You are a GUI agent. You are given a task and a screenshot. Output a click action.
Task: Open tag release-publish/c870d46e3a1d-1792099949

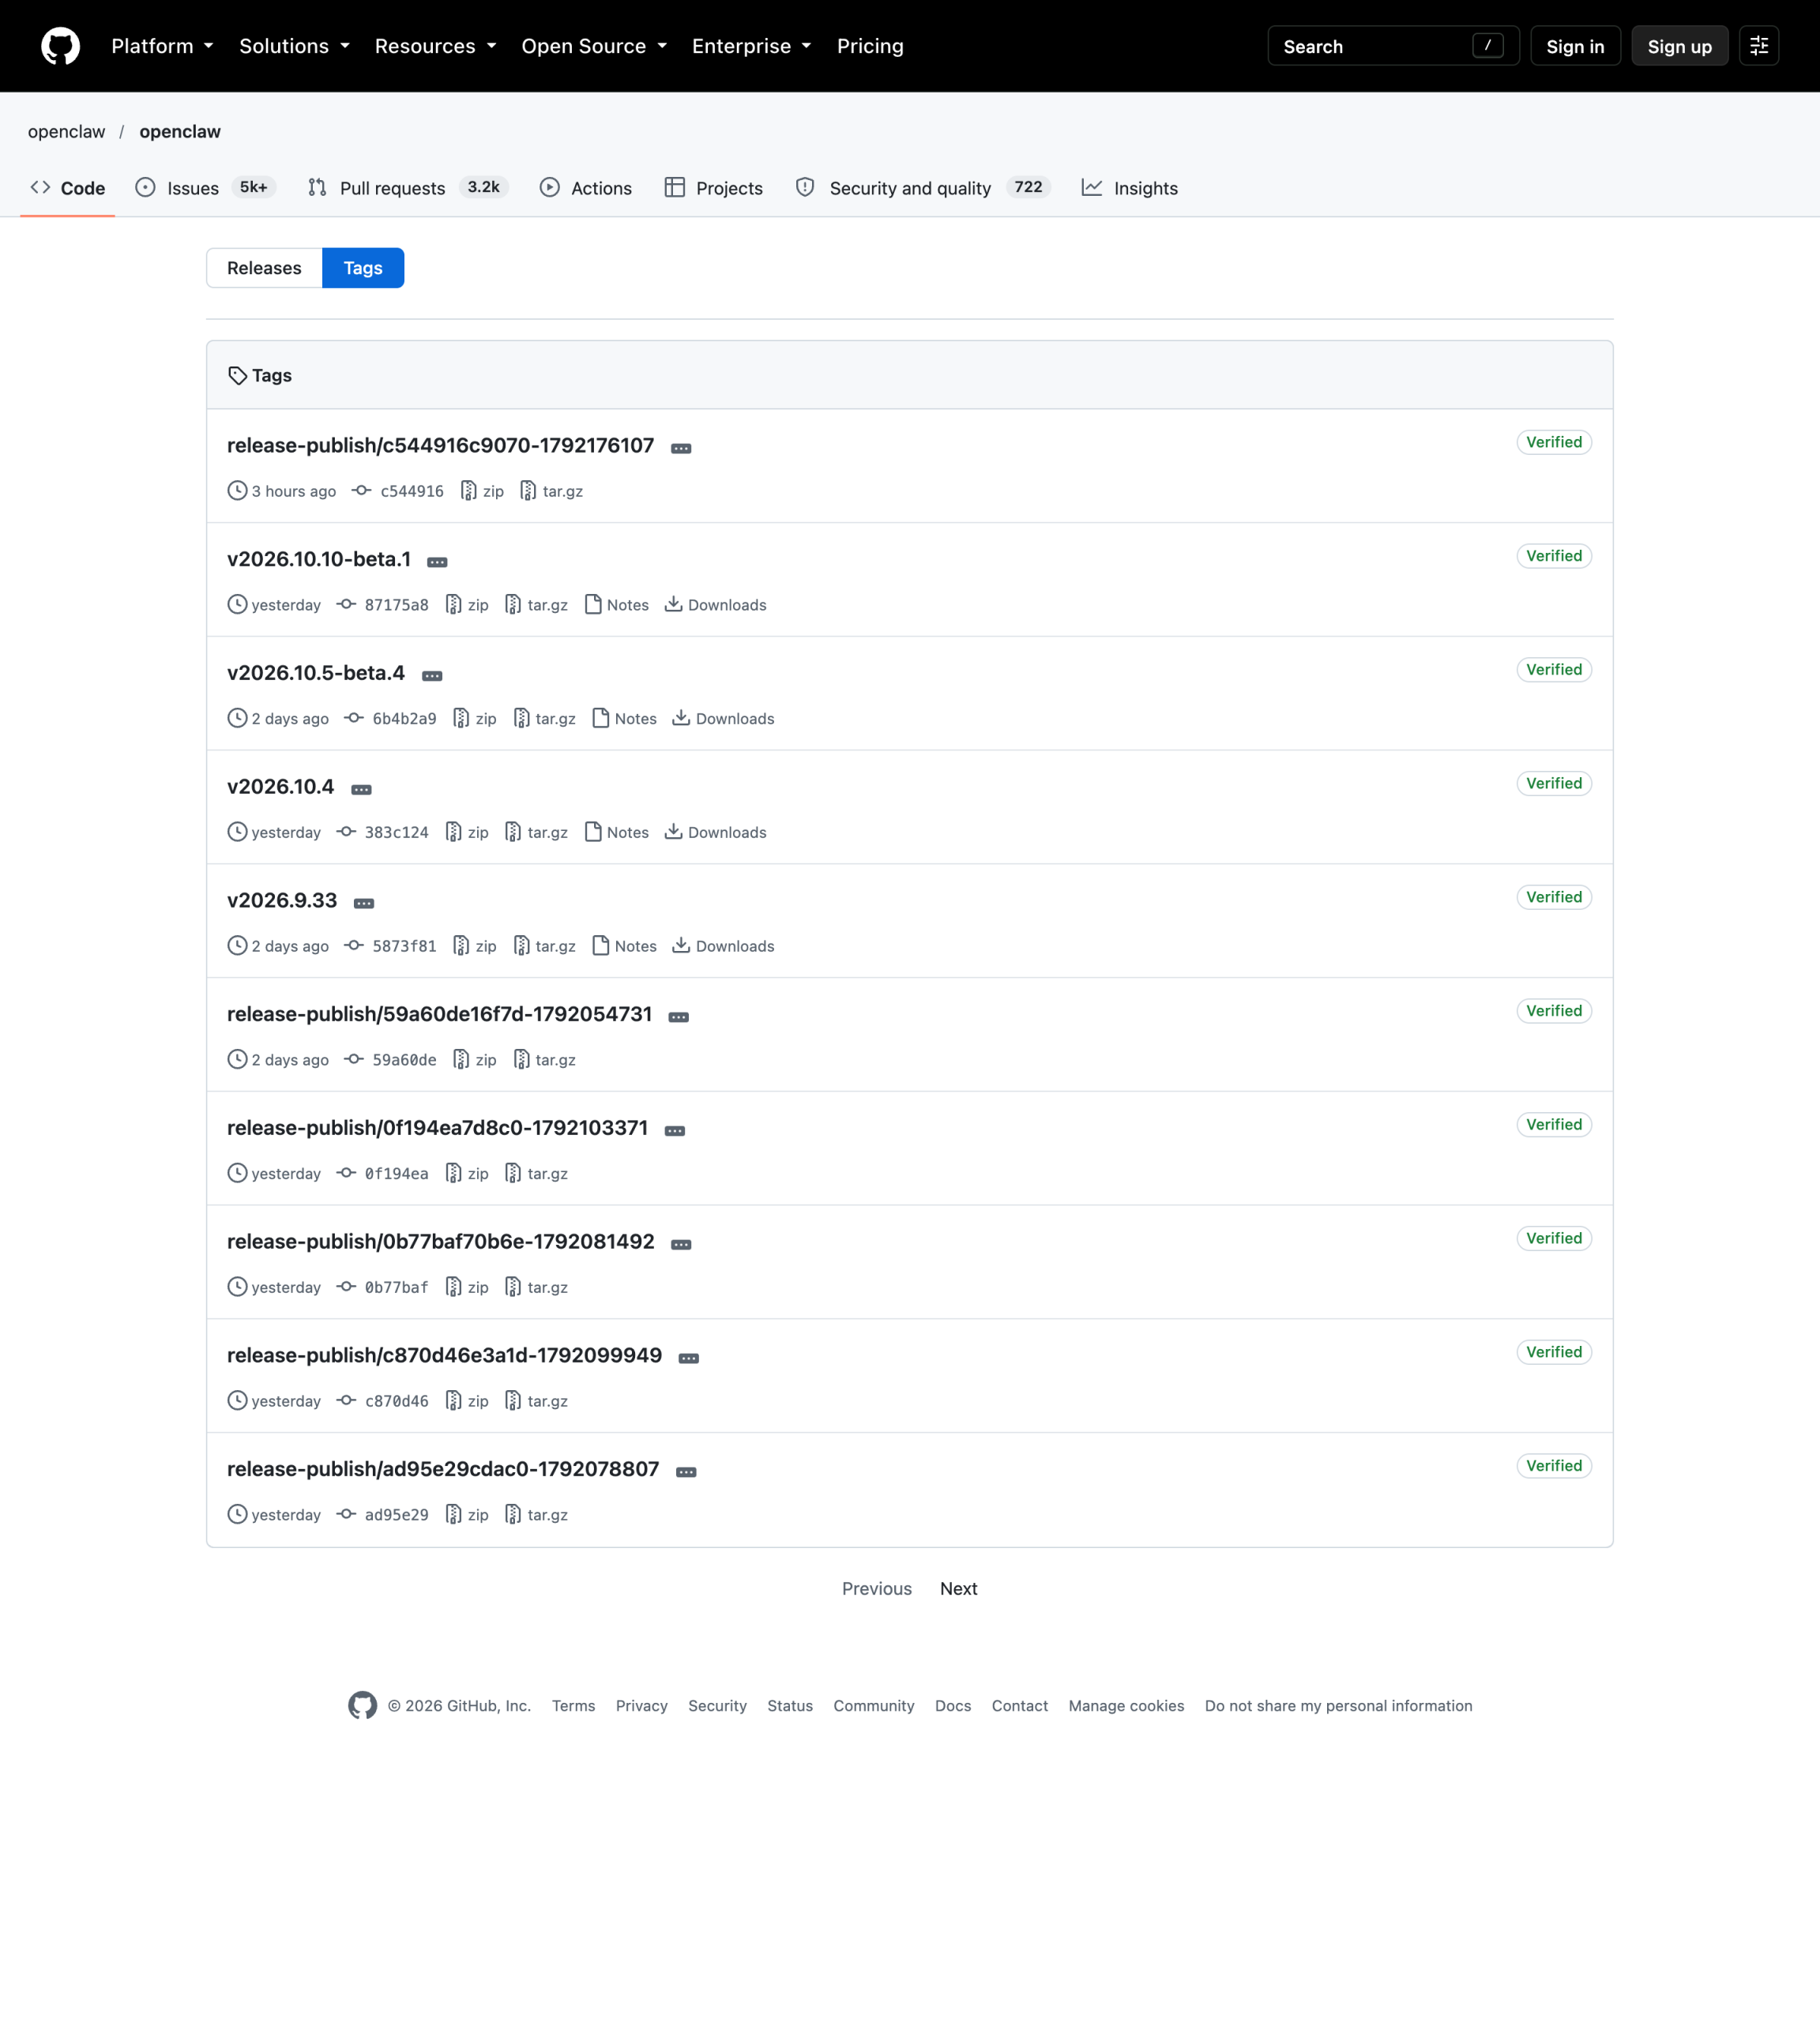444,1356
